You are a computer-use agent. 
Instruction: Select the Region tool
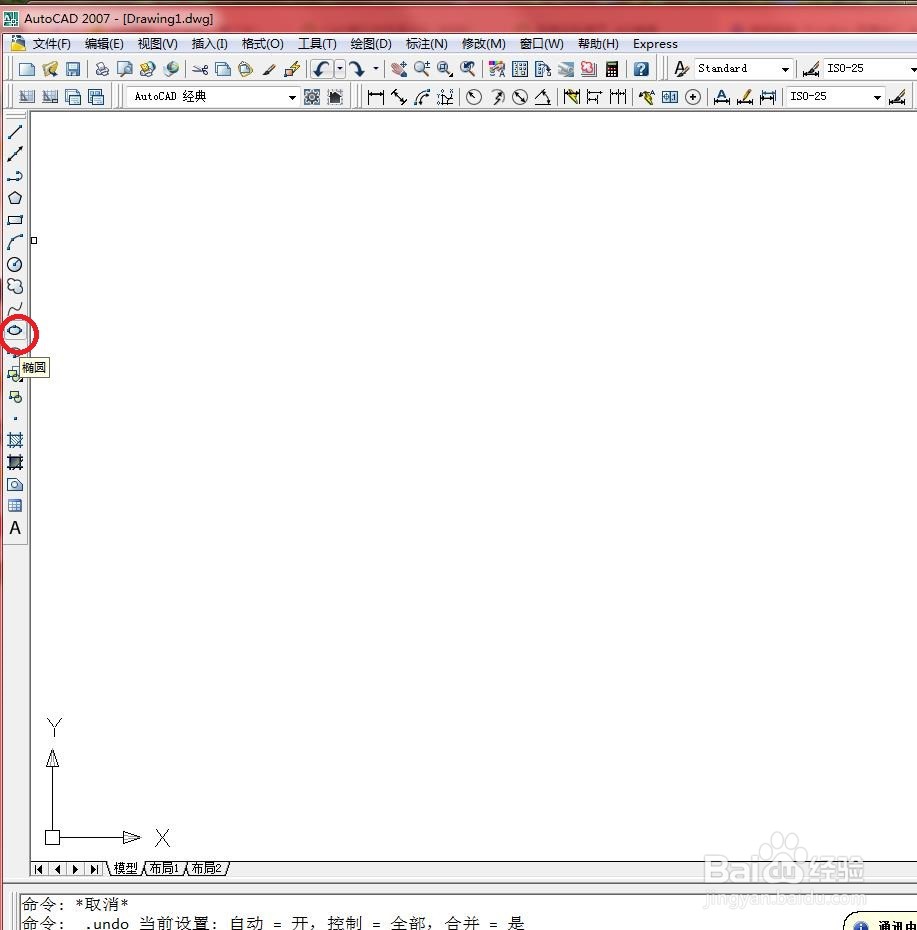(15, 485)
